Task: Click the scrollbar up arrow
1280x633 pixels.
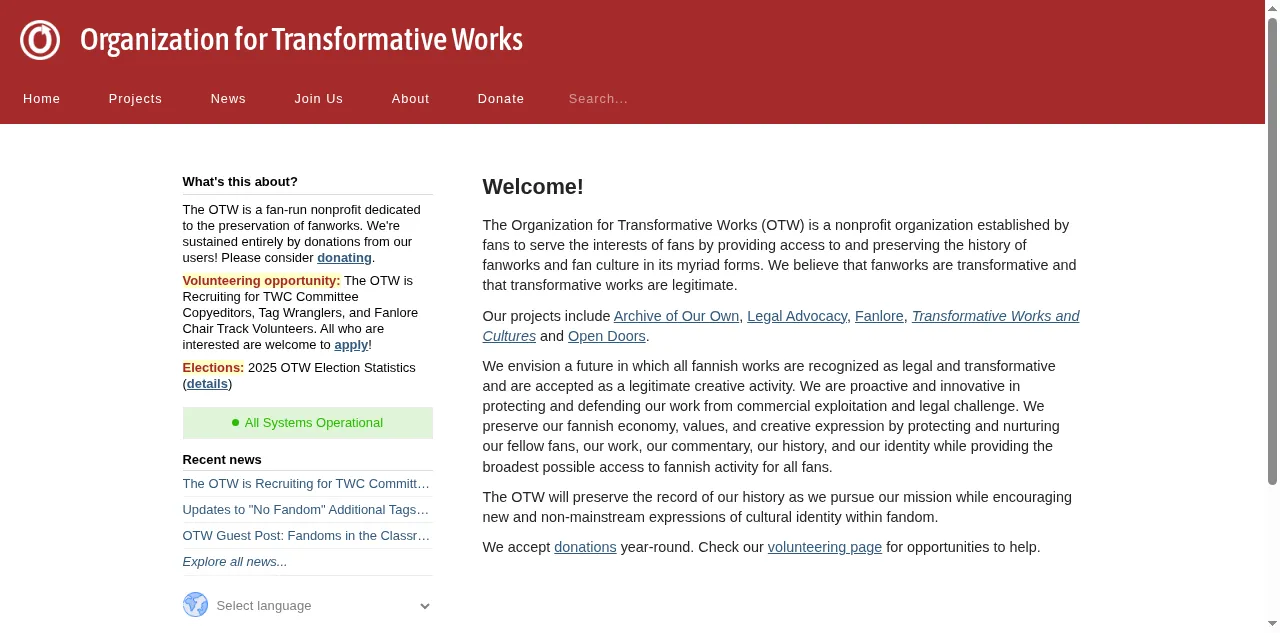Action: 1272,7
